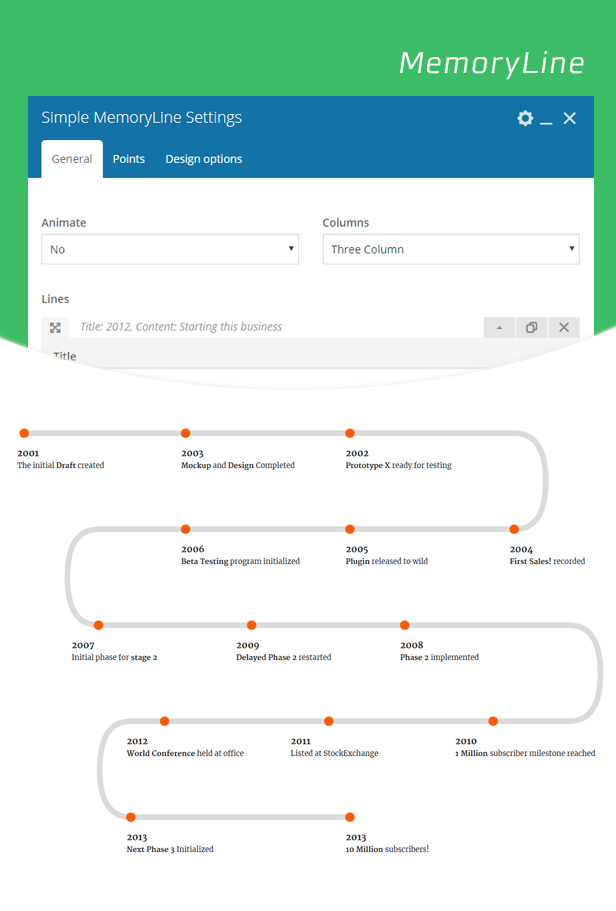Click the 2010 1 Million subscriber marker
Screen dimensions: 616x911
click(x=493, y=721)
